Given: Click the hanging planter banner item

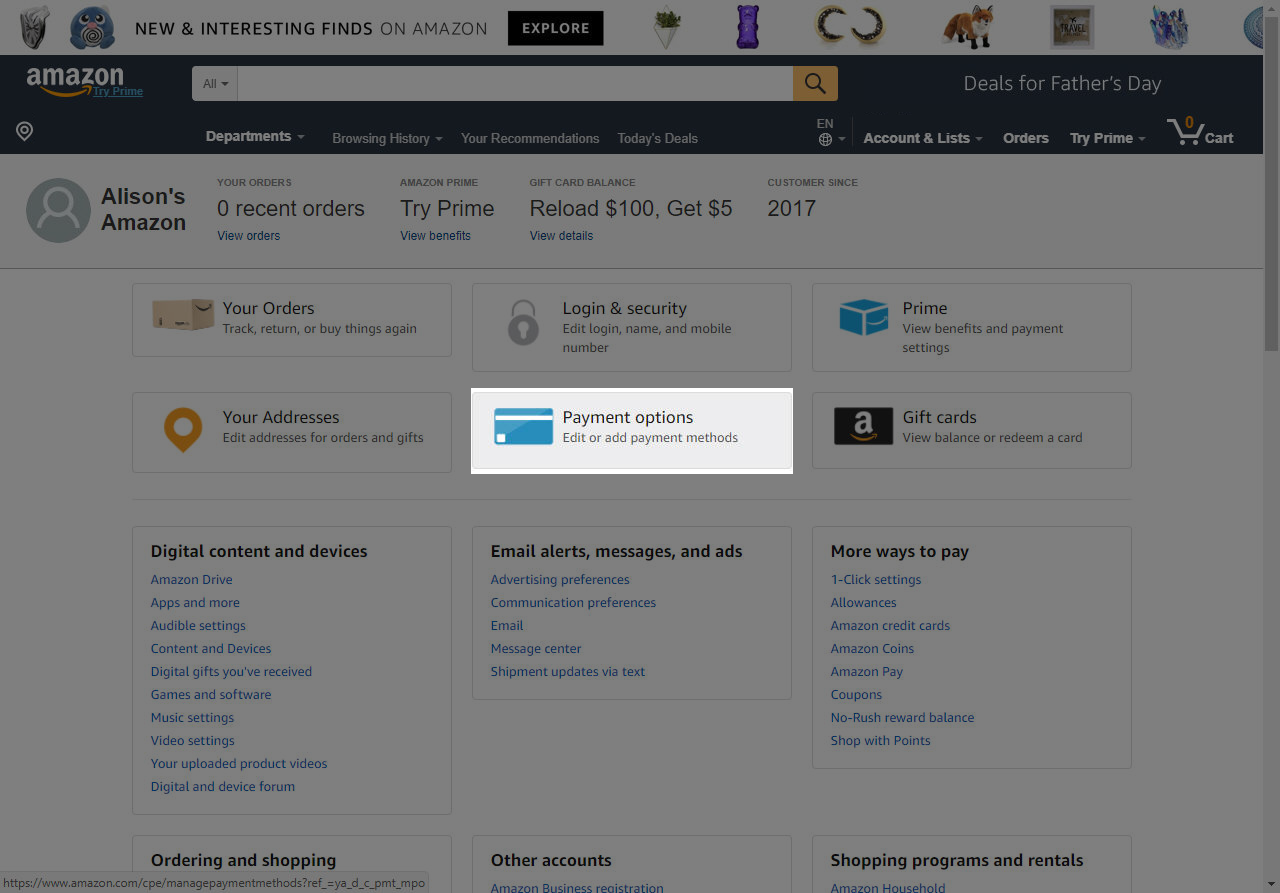Looking at the screenshot, I should pyautogui.click(x=666, y=27).
